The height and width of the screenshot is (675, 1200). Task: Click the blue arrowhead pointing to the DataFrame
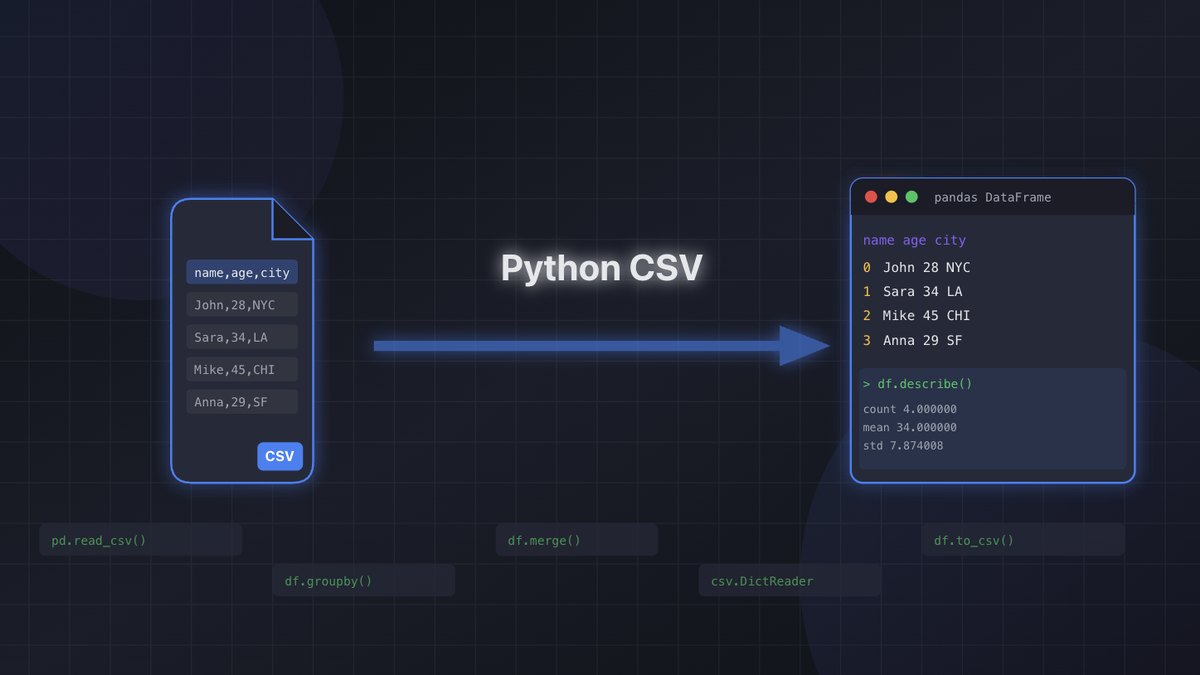[805, 346]
